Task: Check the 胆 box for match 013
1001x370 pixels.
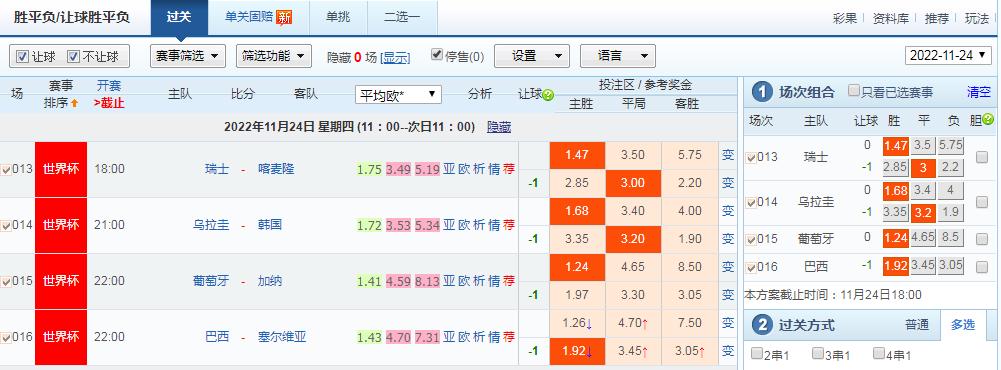Action: 982,156
